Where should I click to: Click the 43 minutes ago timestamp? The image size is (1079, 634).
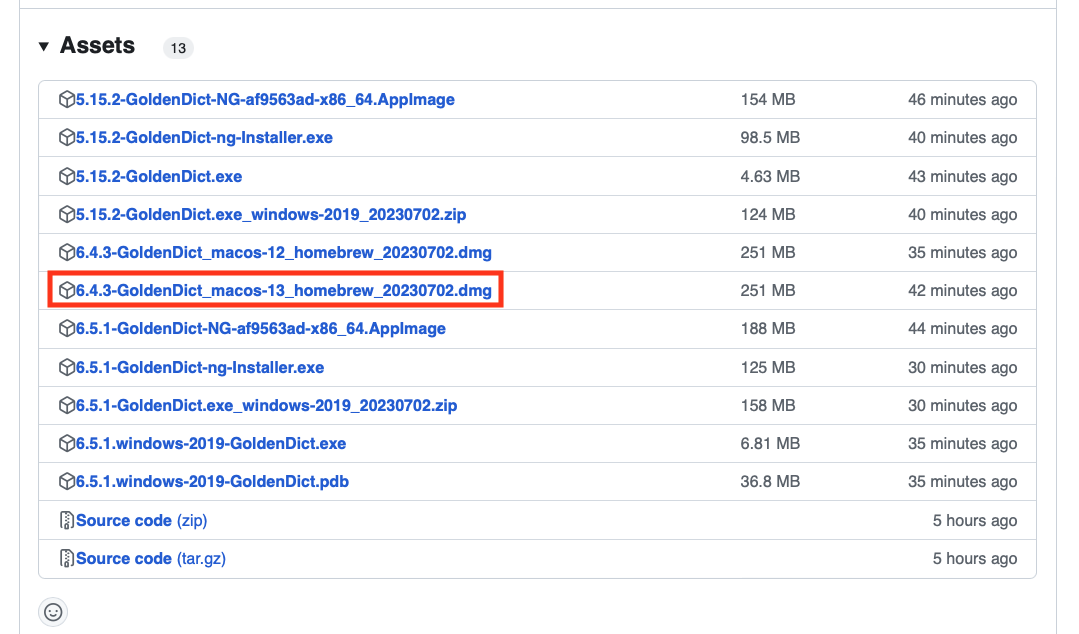[x=962, y=176]
